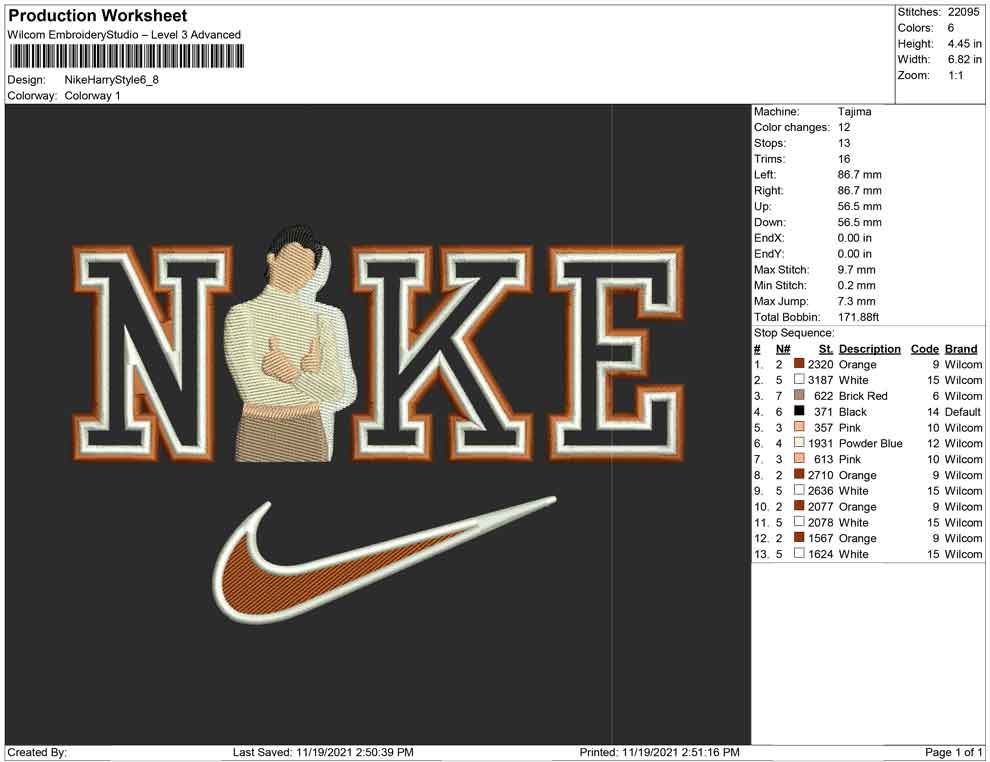Click the Color changes value 12
Image resolution: width=990 pixels, height=762 pixels.
coord(844,128)
